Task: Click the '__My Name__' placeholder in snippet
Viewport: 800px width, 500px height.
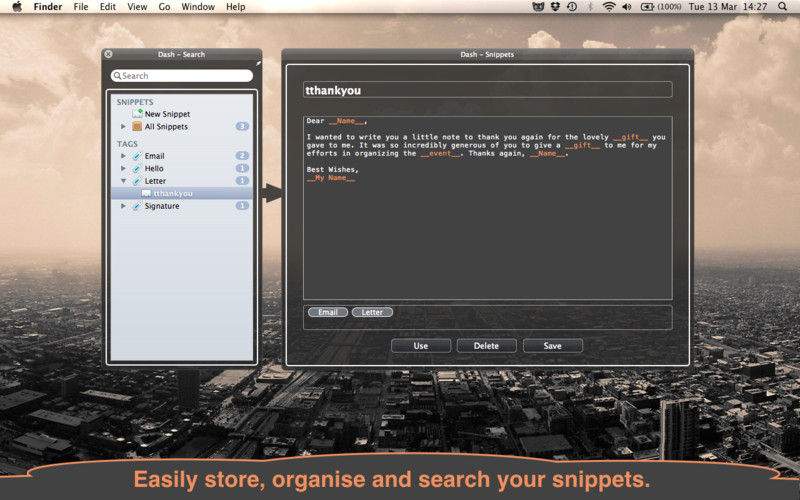Action: click(331, 178)
